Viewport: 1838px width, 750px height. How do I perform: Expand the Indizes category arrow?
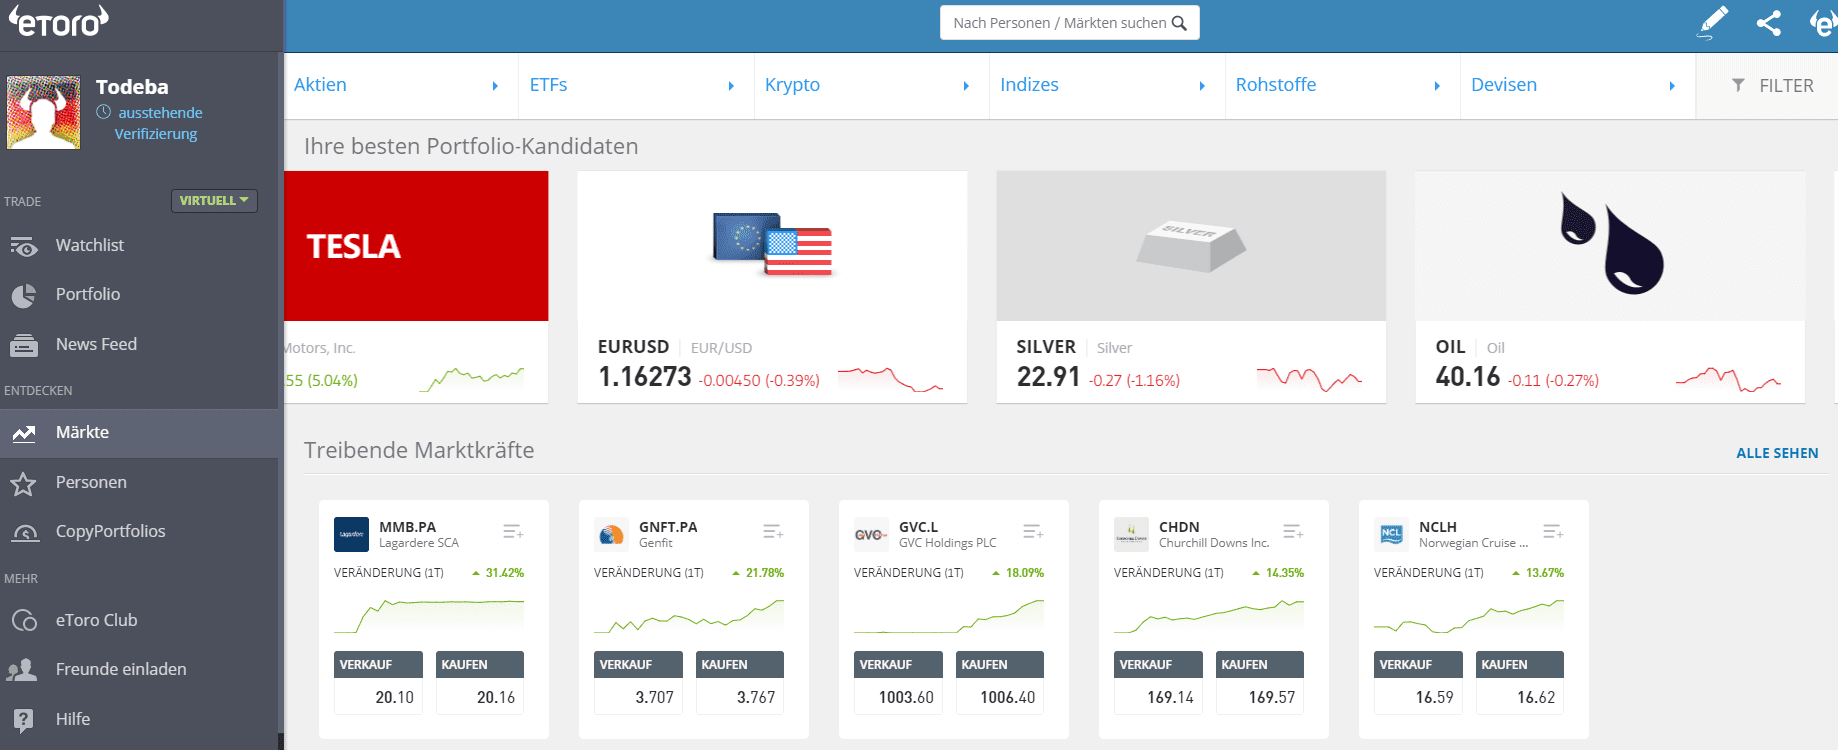(1202, 86)
